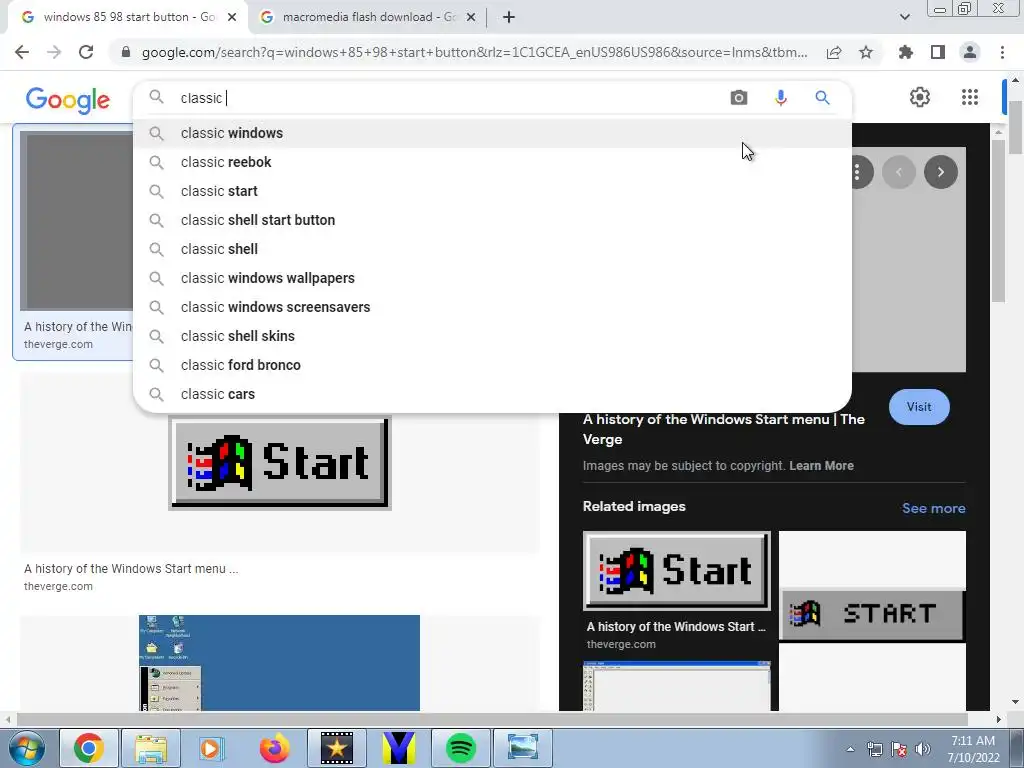Click the Visit button
This screenshot has height=768, width=1024.
[919, 407]
